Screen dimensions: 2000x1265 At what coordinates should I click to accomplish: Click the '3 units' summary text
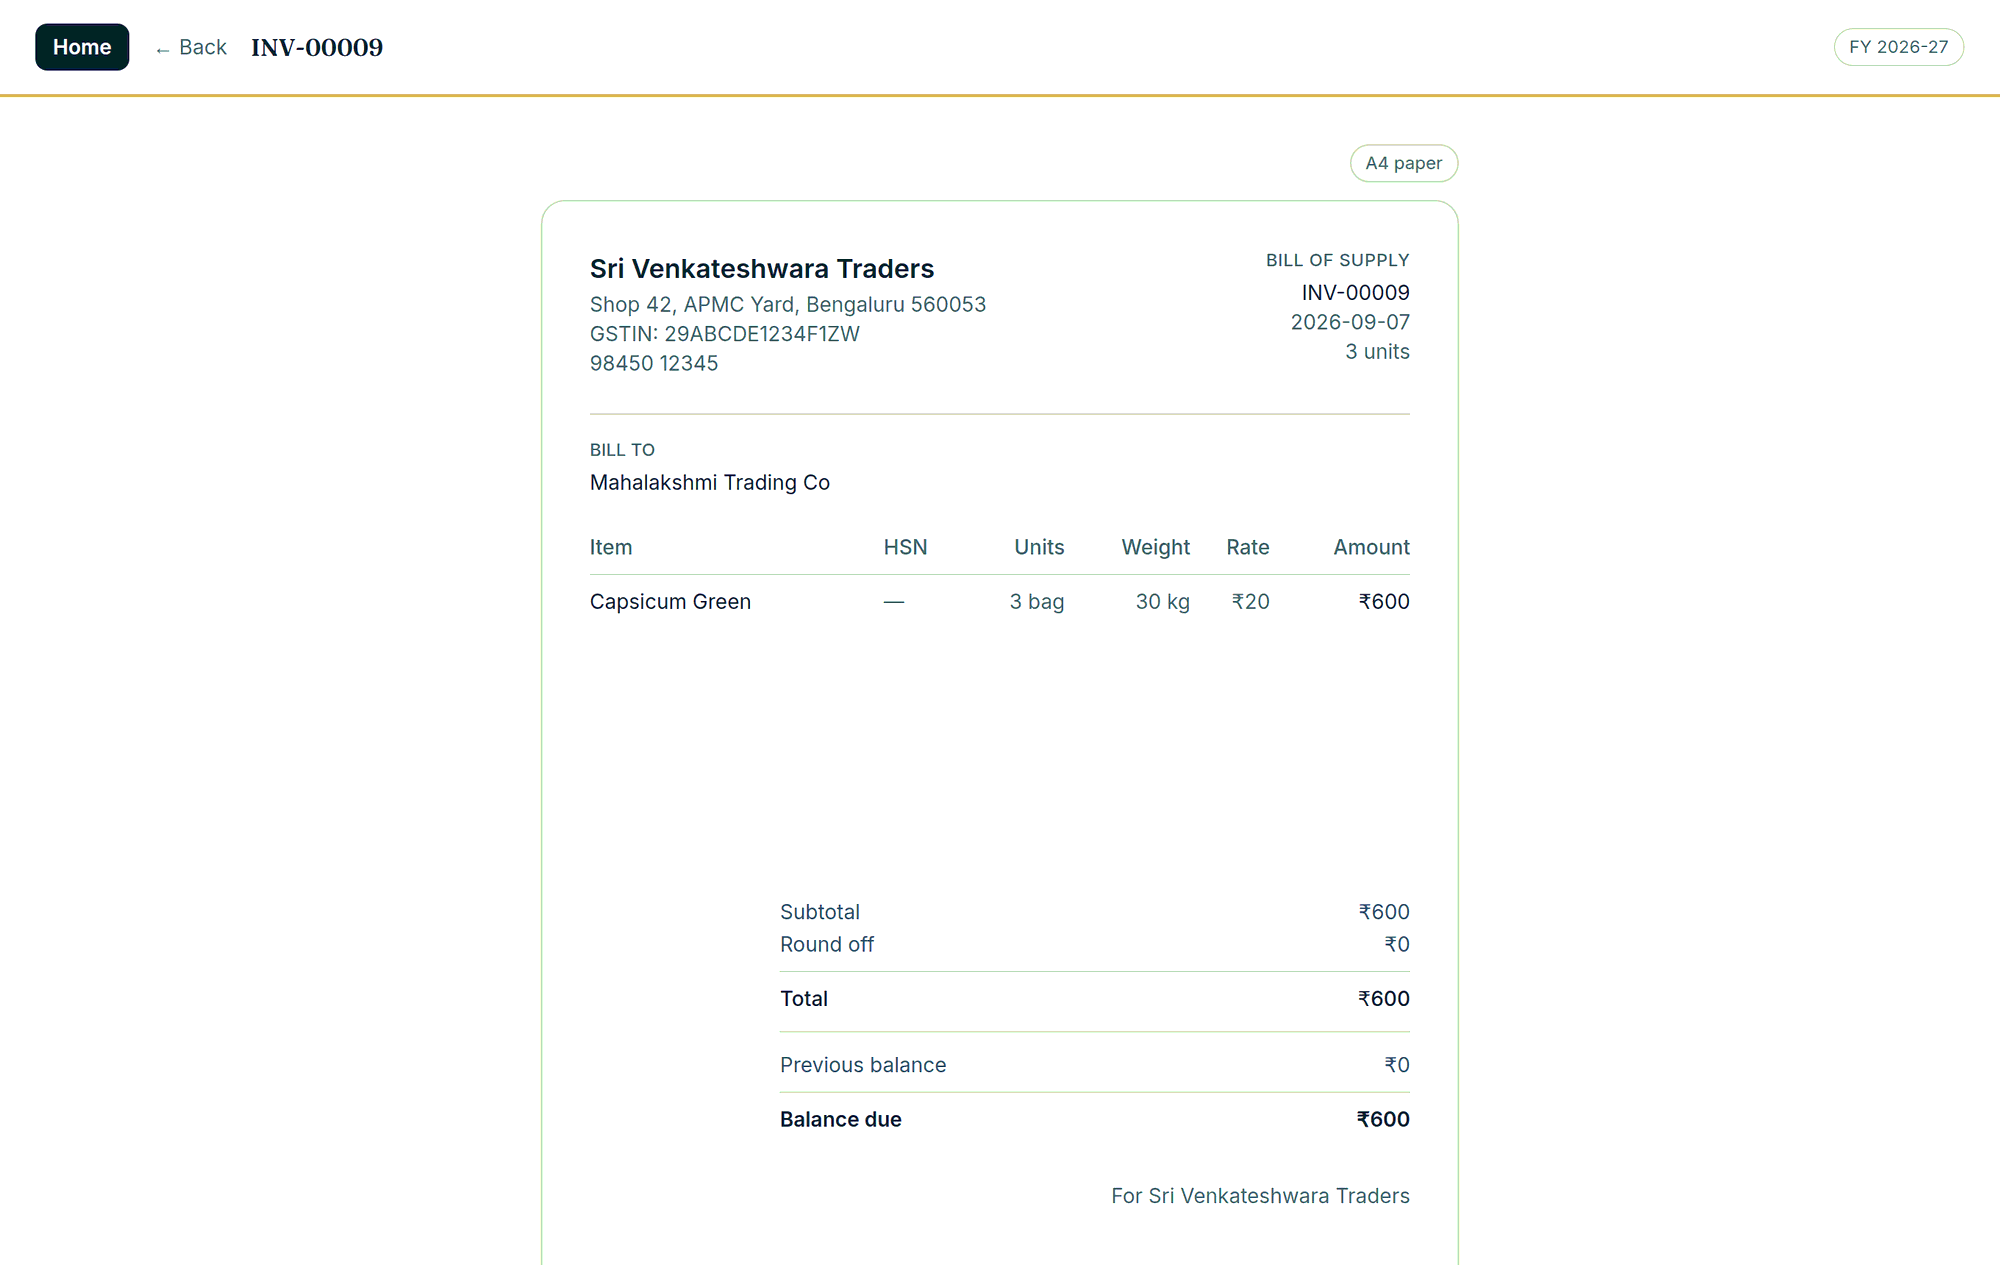coord(1377,352)
